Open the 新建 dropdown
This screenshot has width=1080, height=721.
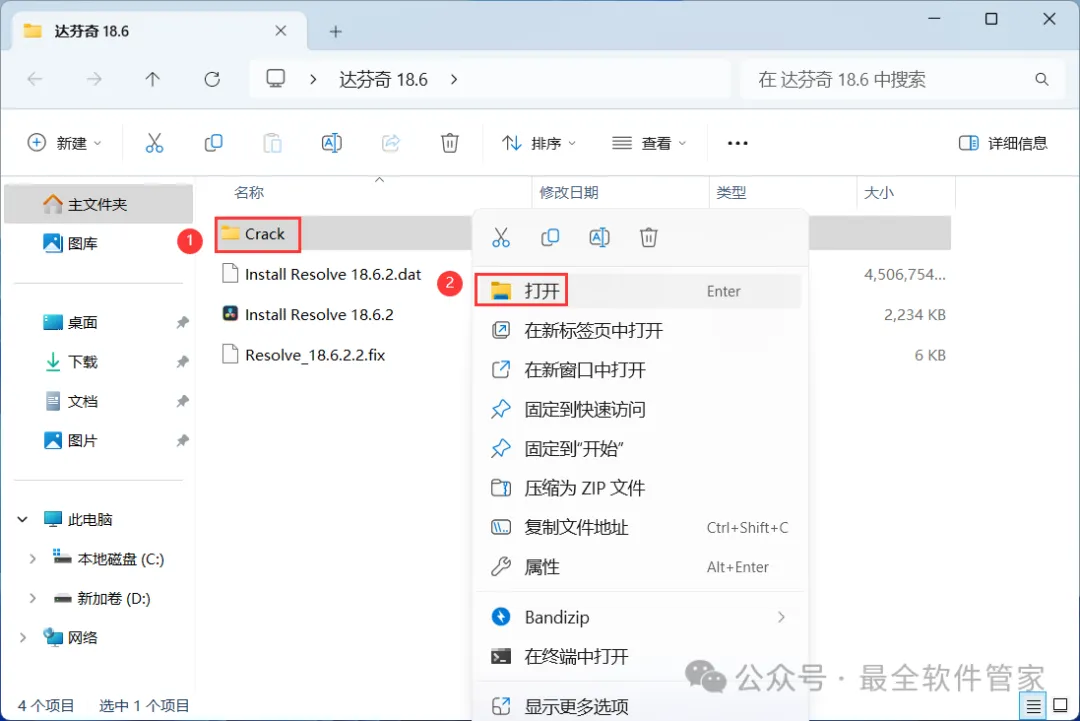pyautogui.click(x=65, y=143)
